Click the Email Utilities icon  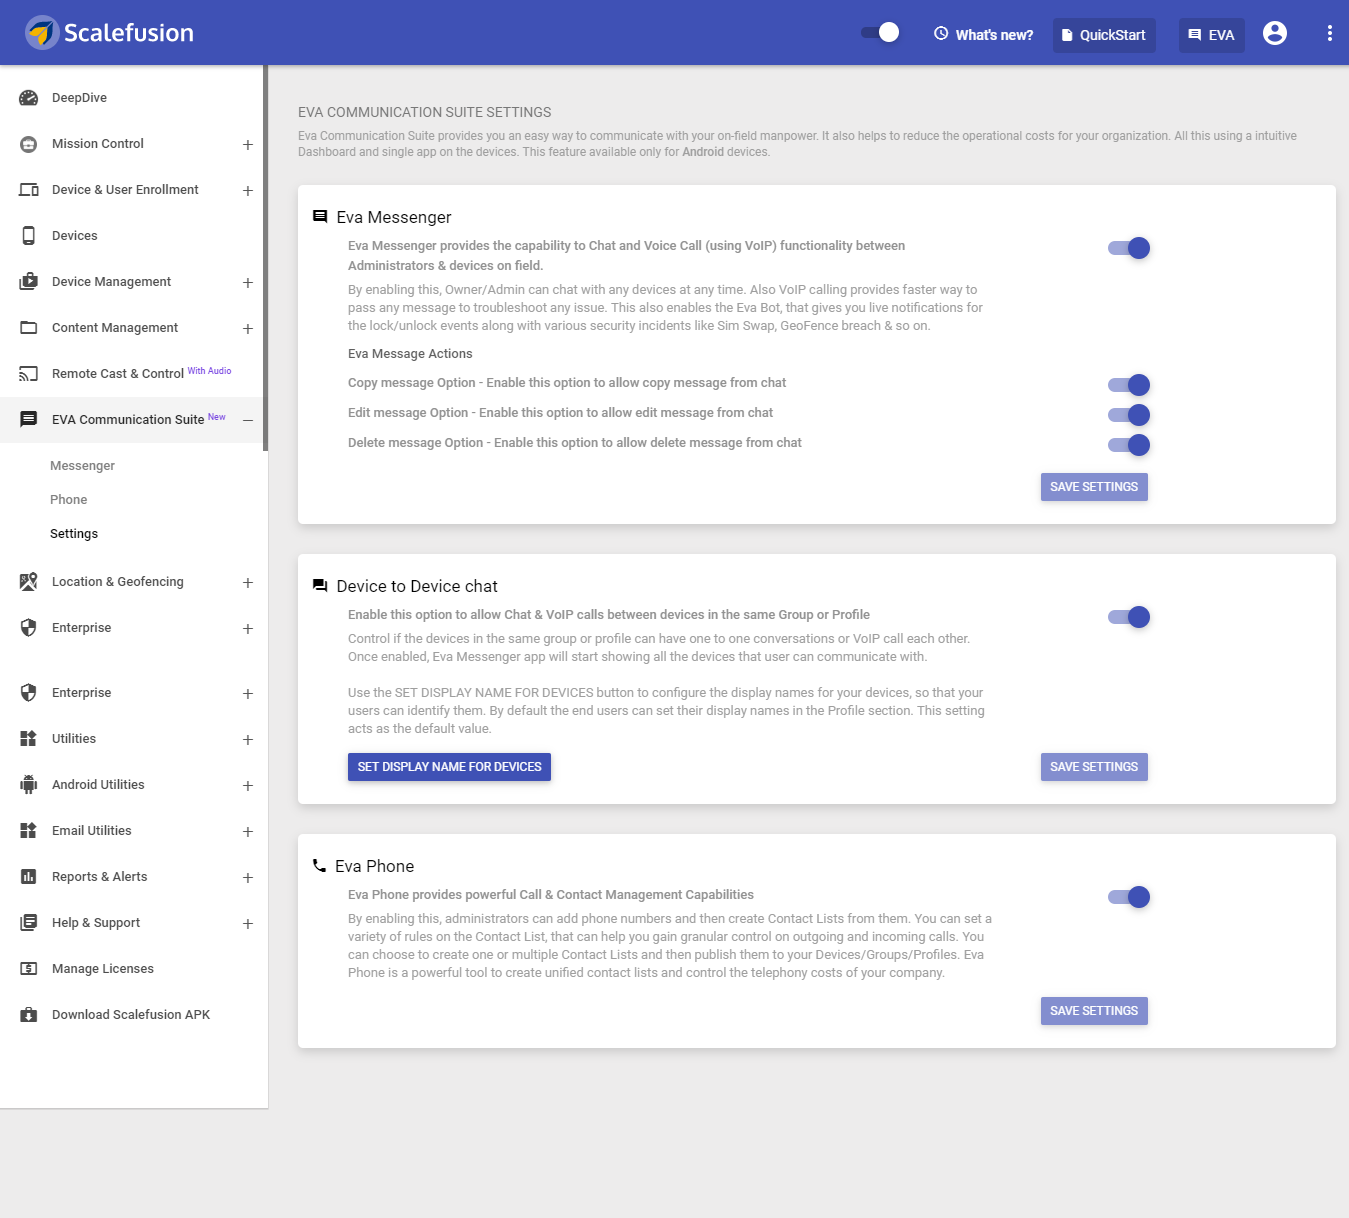tap(29, 831)
